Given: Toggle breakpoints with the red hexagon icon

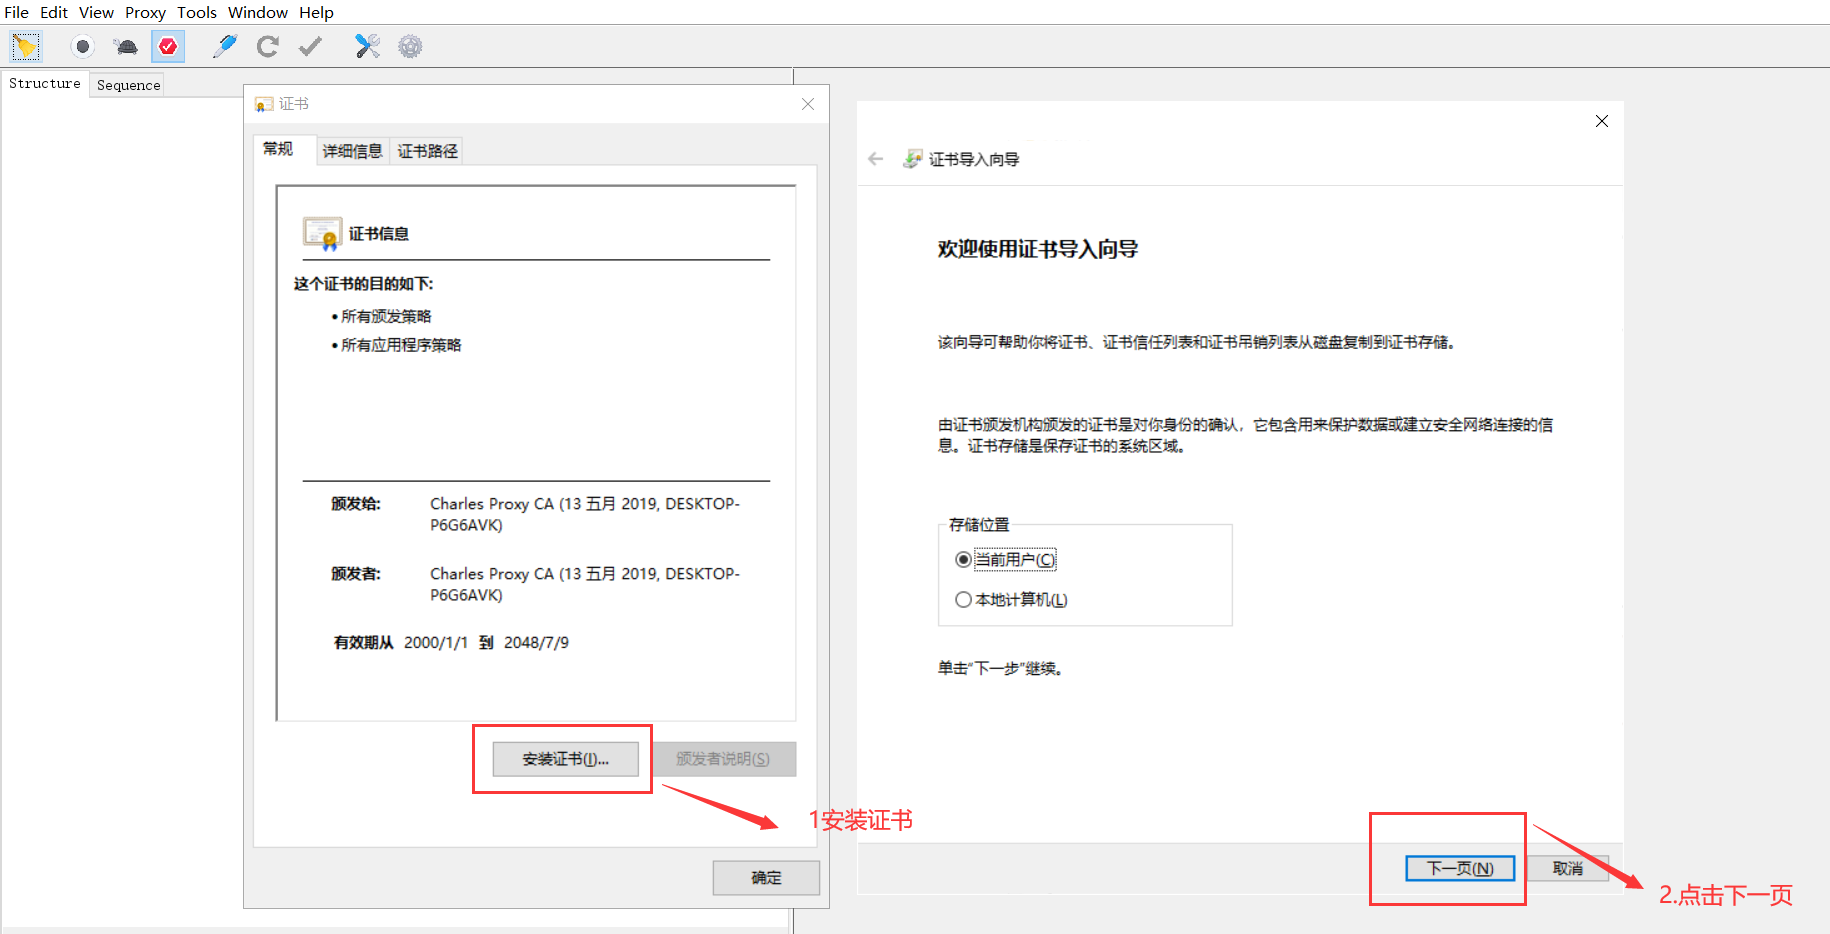Looking at the screenshot, I should [x=168, y=46].
